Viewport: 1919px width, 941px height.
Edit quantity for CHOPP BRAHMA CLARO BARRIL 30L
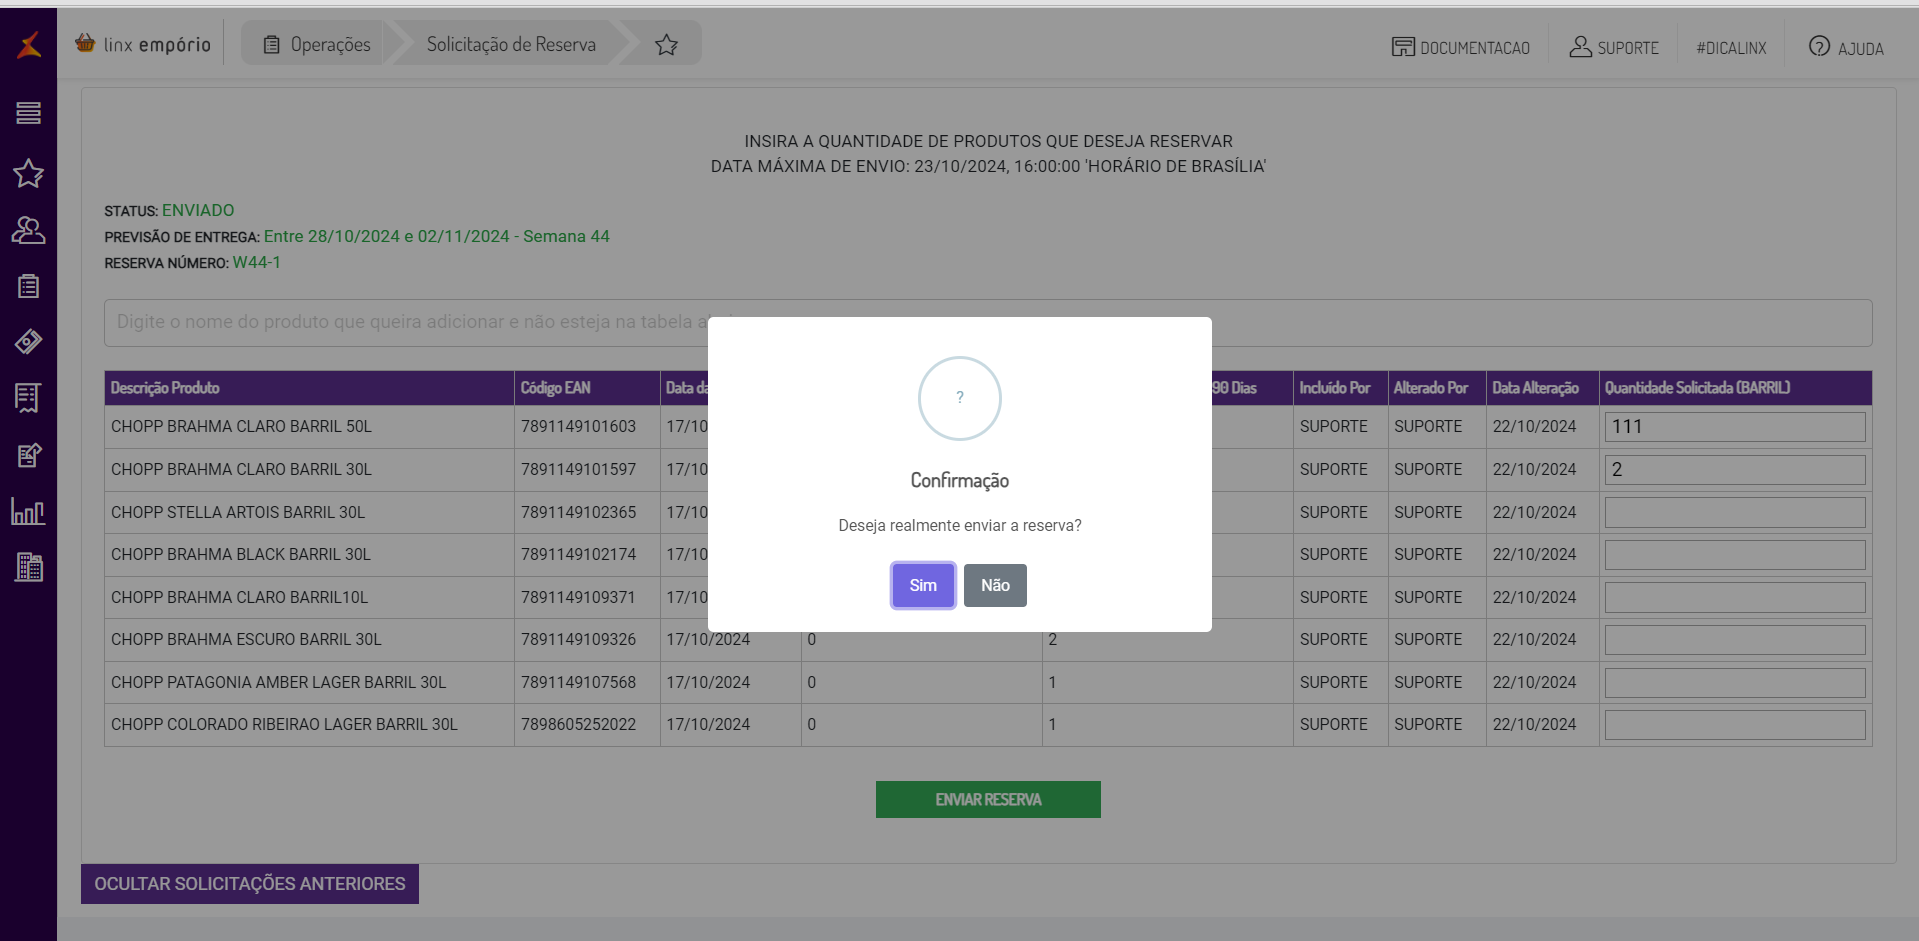(1735, 469)
